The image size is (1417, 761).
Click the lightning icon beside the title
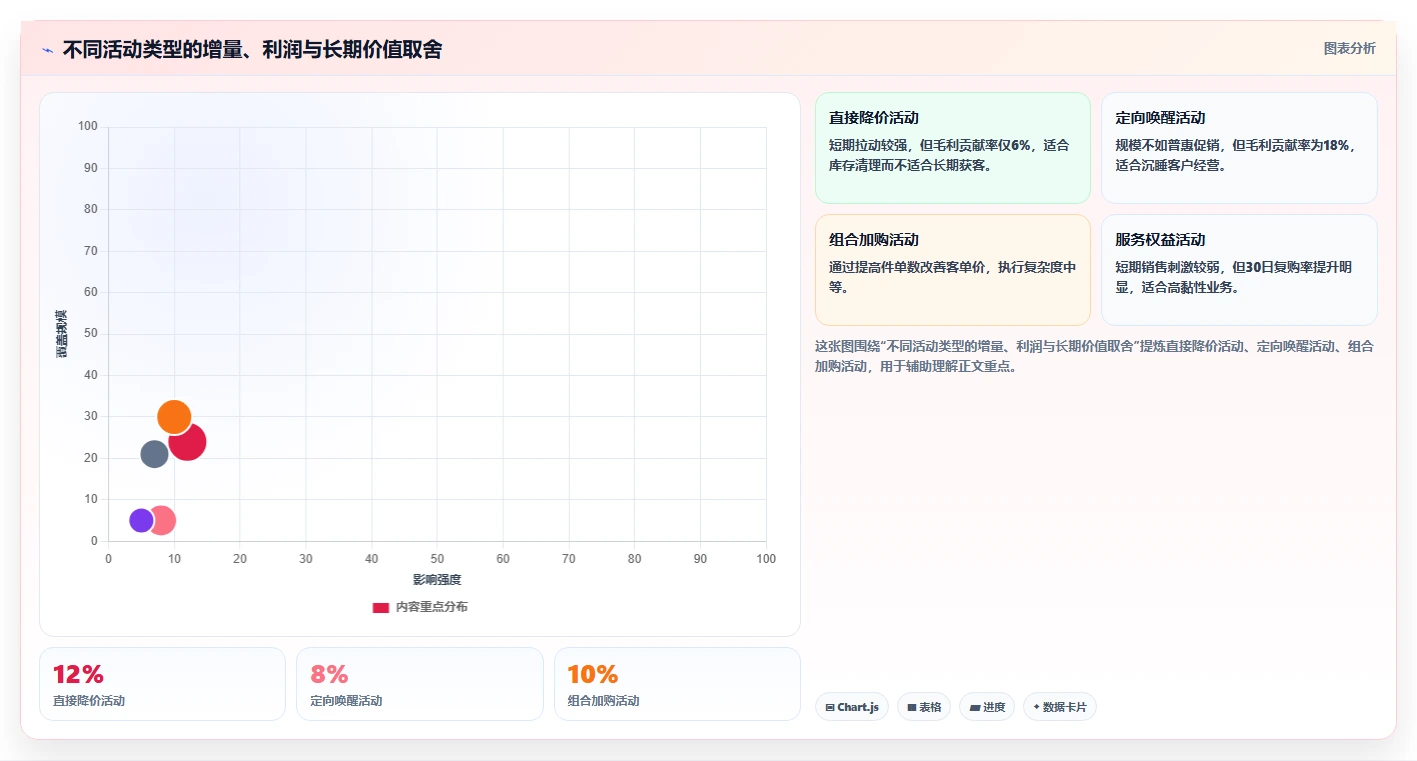[x=48, y=50]
